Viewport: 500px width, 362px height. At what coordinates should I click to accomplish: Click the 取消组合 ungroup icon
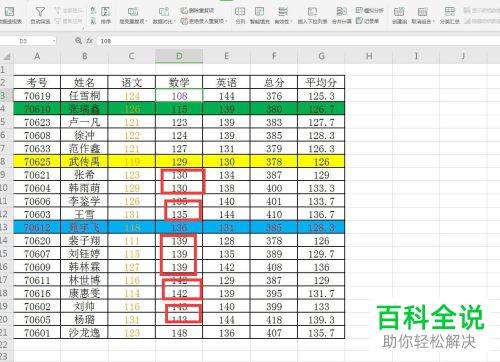click(423, 12)
